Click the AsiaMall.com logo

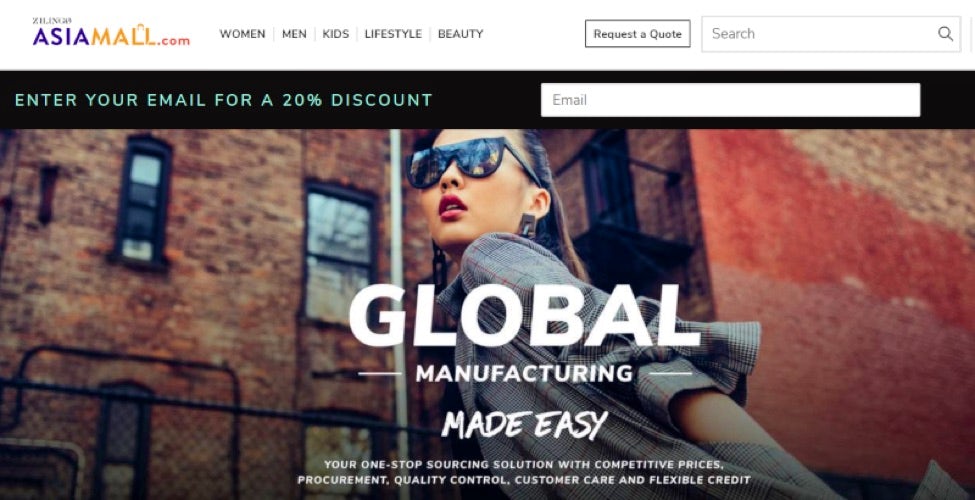tap(111, 35)
